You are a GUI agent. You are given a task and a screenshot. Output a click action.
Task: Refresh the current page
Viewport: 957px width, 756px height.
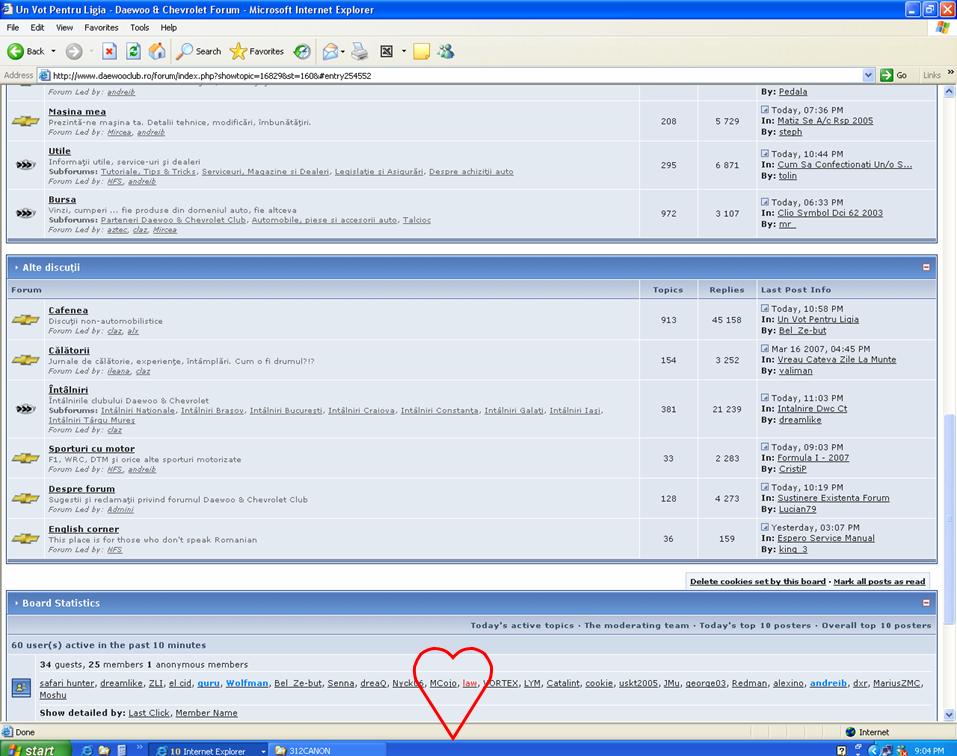pyautogui.click(x=133, y=51)
